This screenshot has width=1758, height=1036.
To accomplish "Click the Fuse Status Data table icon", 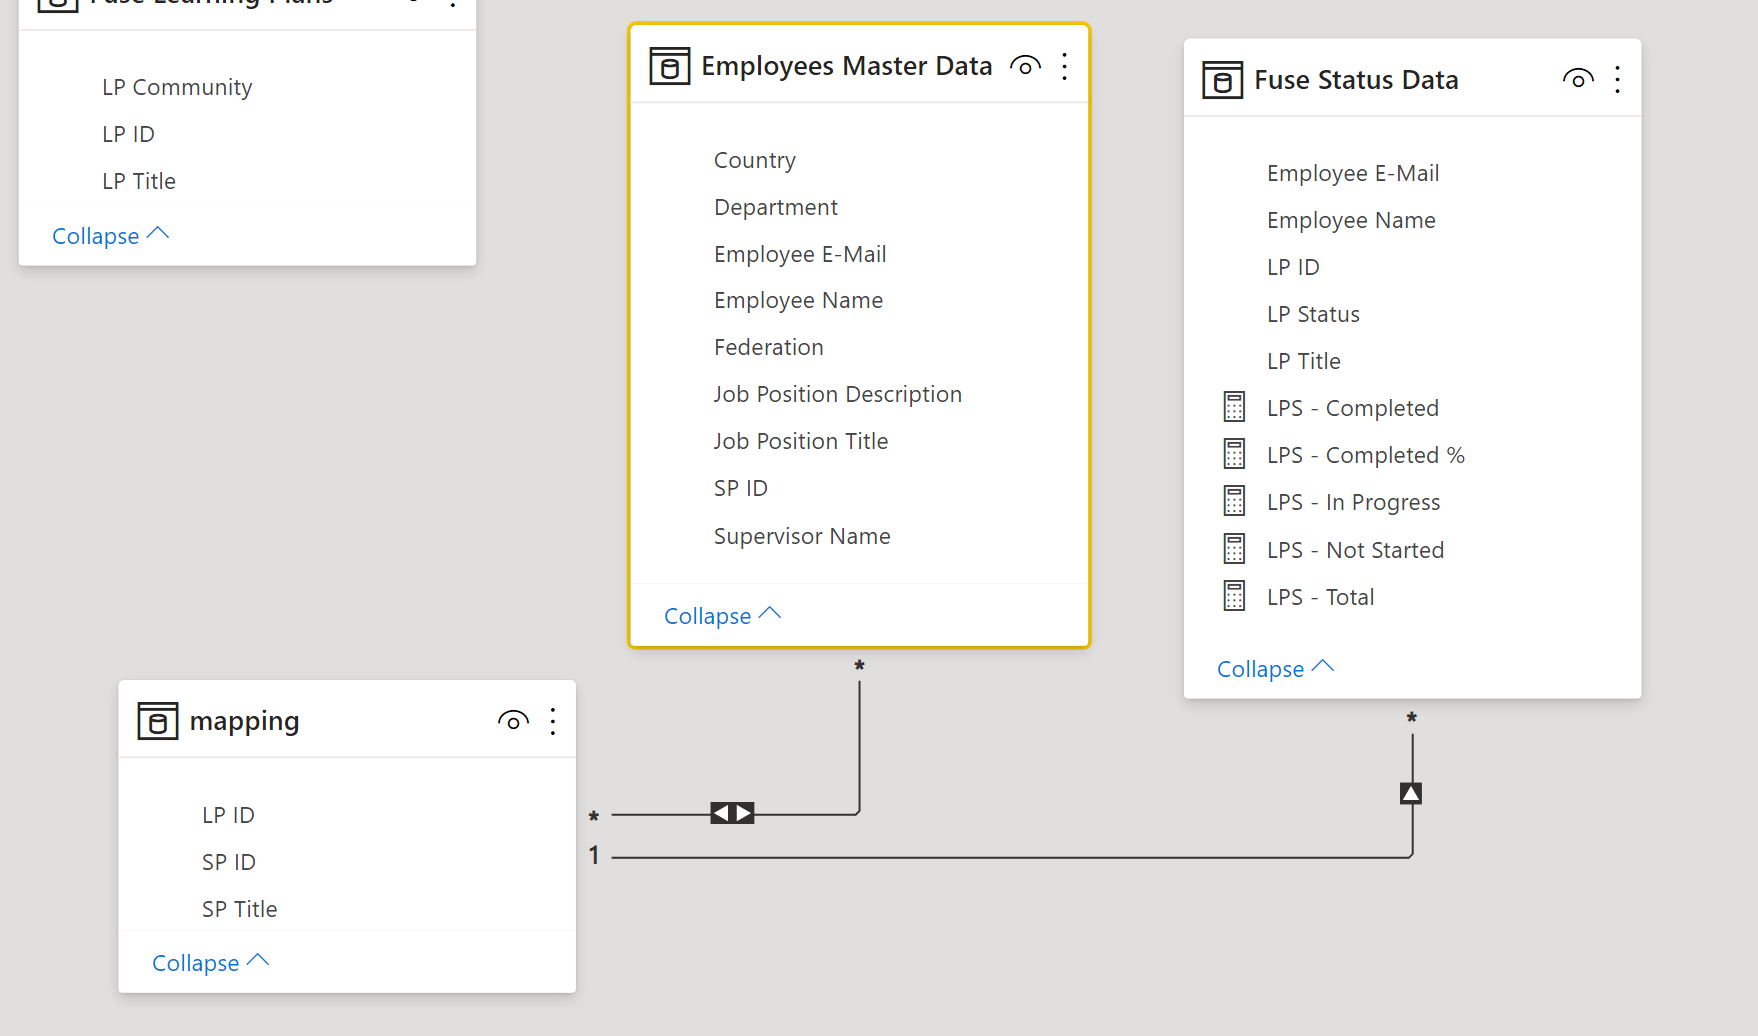I will pyautogui.click(x=1222, y=80).
